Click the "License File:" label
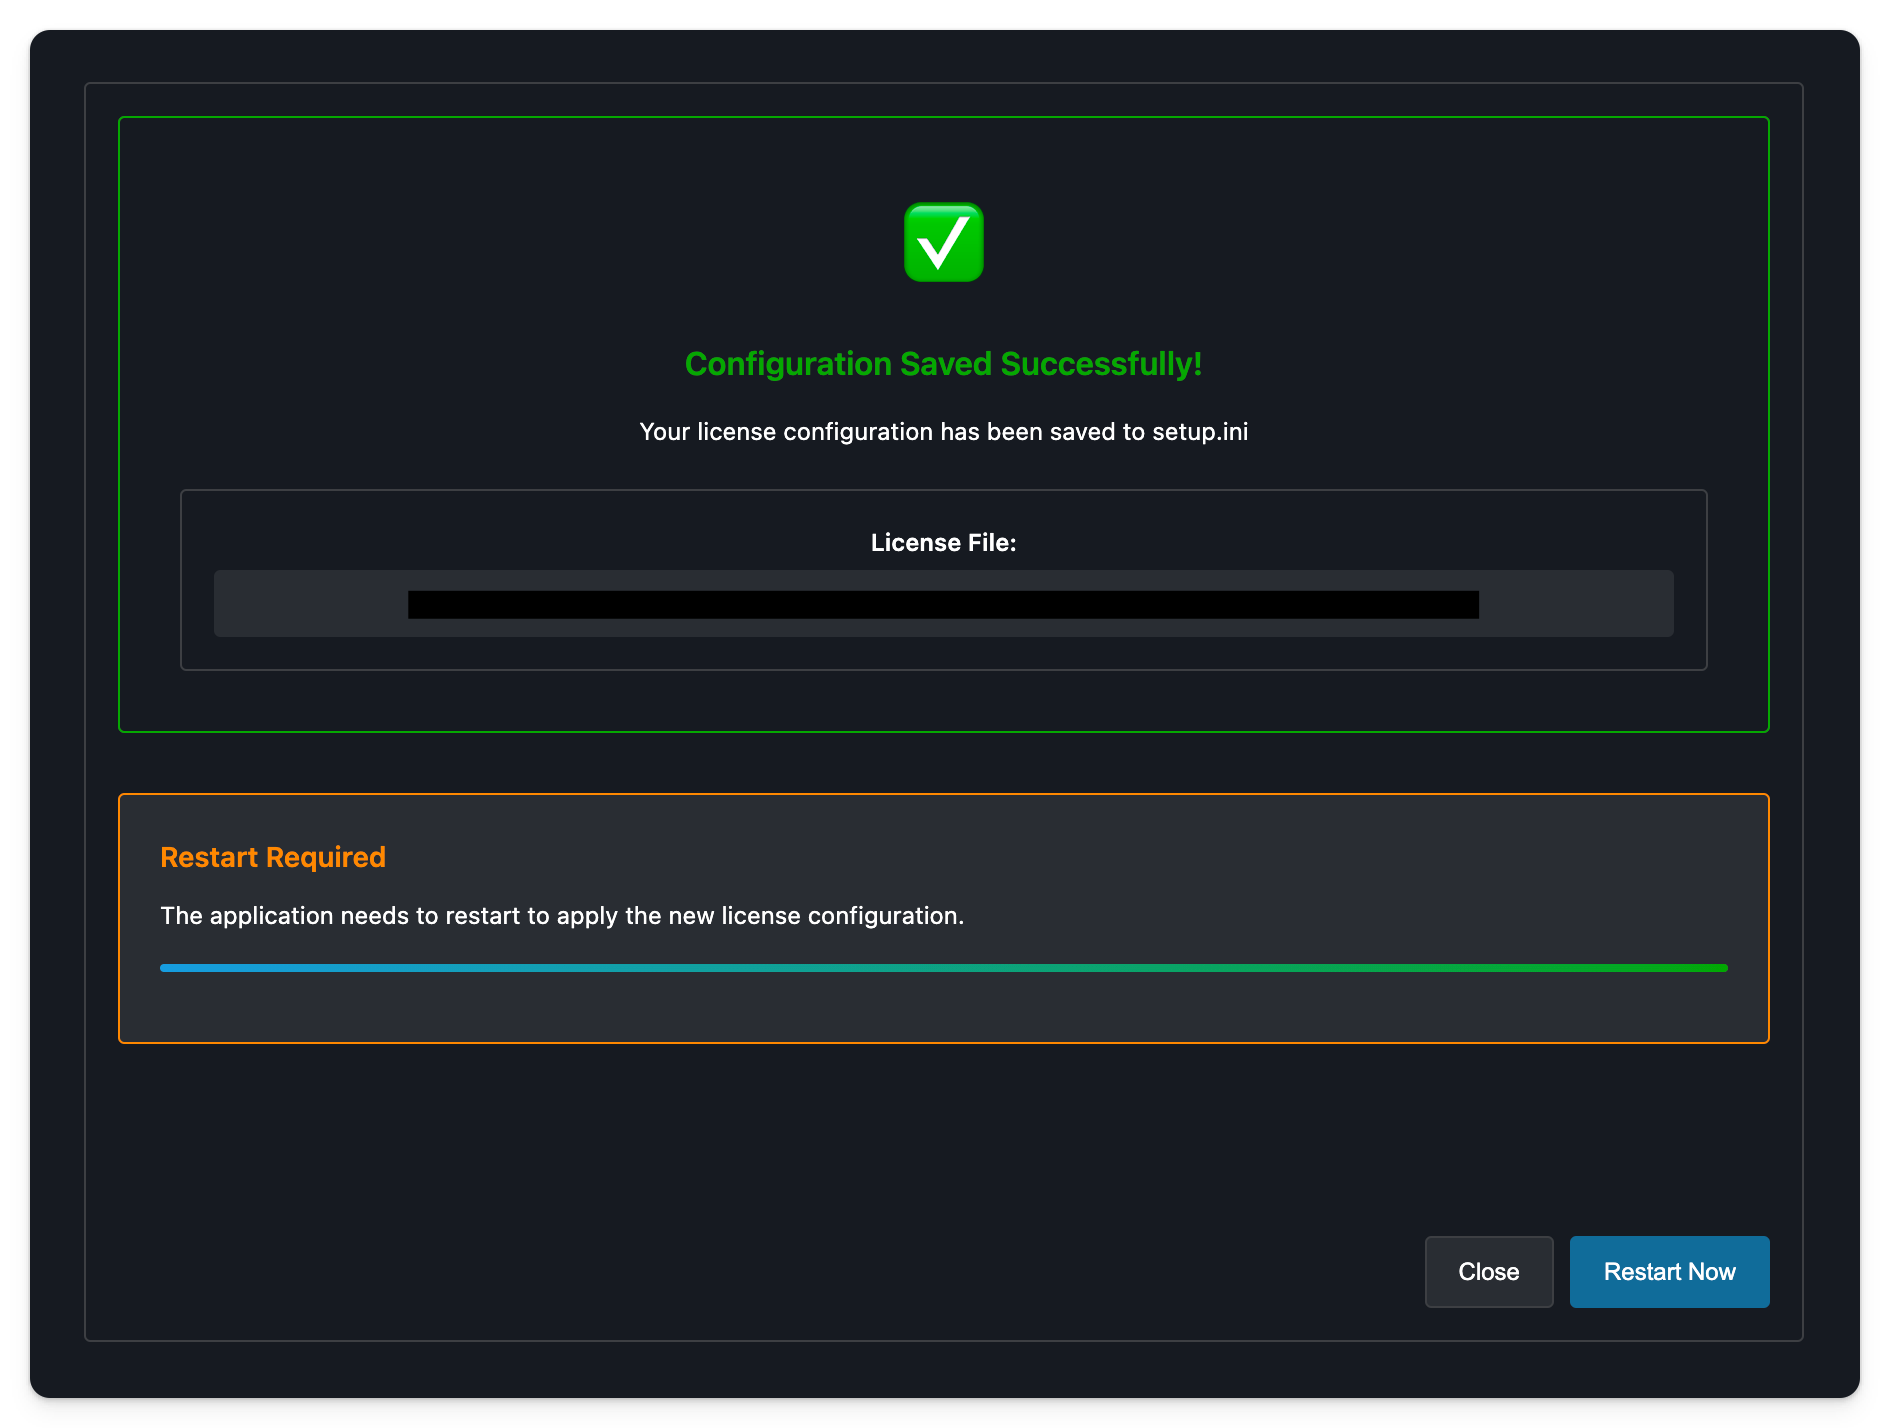1890x1428 pixels. point(943,543)
